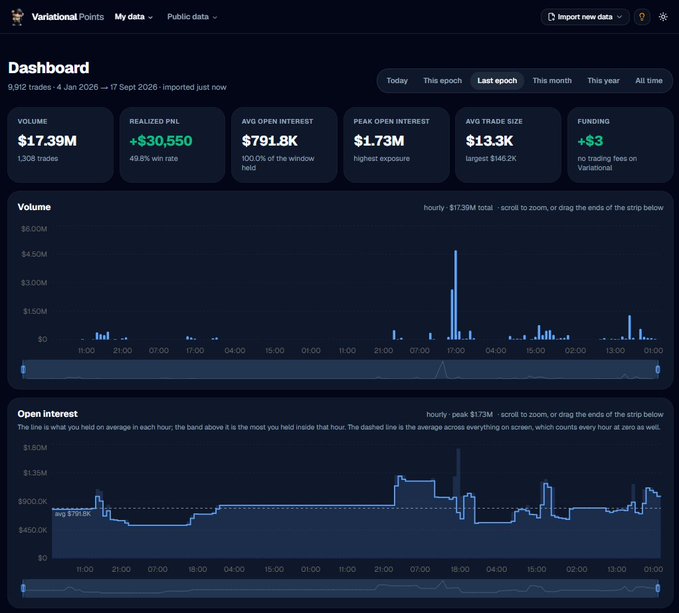This screenshot has width=679, height=613.
Task: Click the right handle of Open interest strip
Action: 658,588
